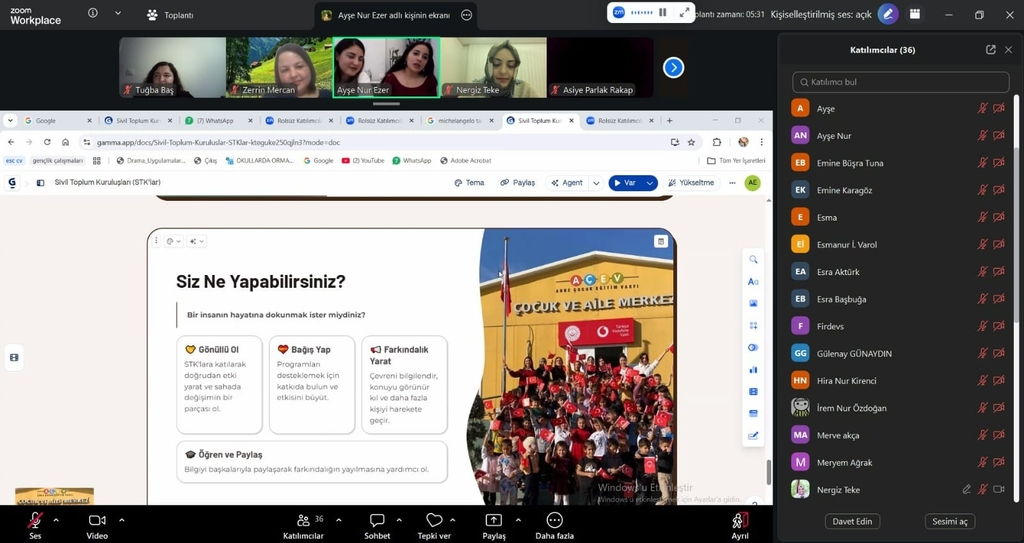Show next participants with blue arrow
Image resolution: width=1024 pixels, height=543 pixels.
674,67
